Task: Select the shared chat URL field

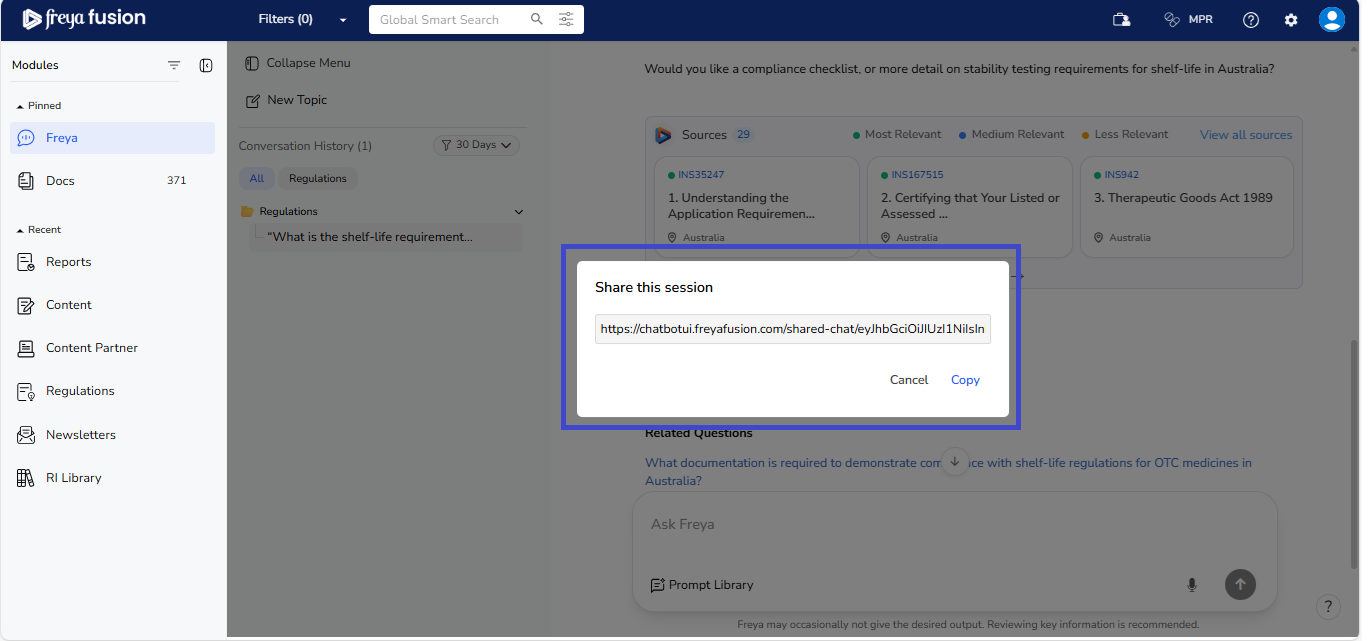Action: 792,329
